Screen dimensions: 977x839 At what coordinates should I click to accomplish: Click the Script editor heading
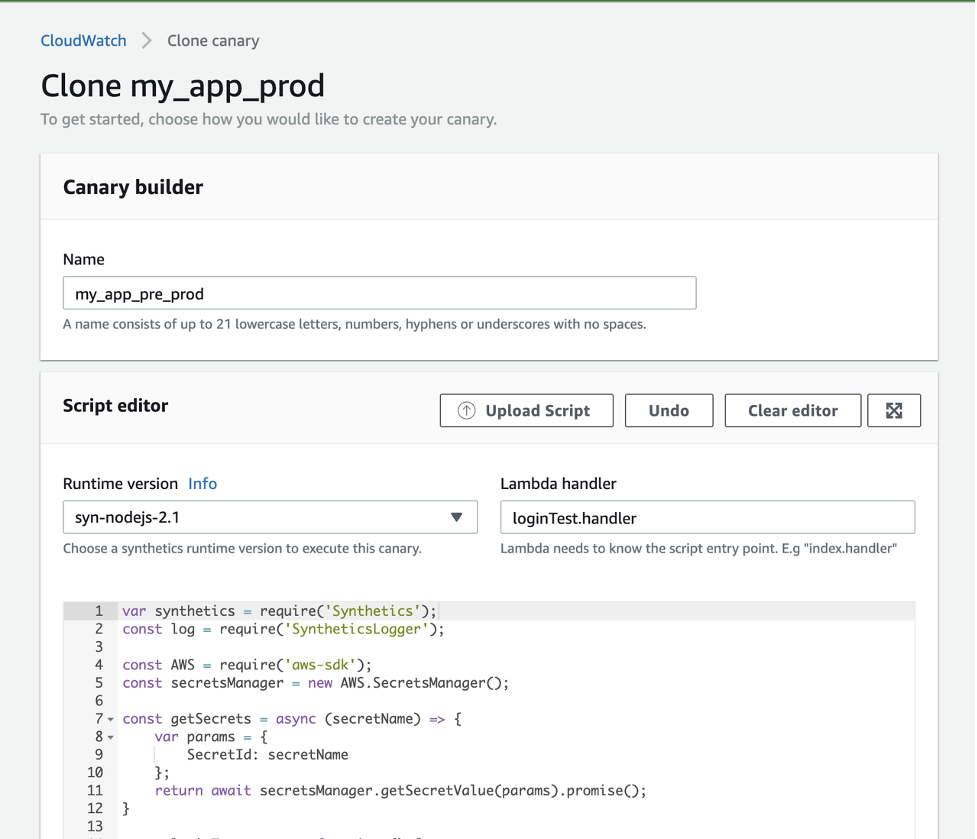click(116, 407)
